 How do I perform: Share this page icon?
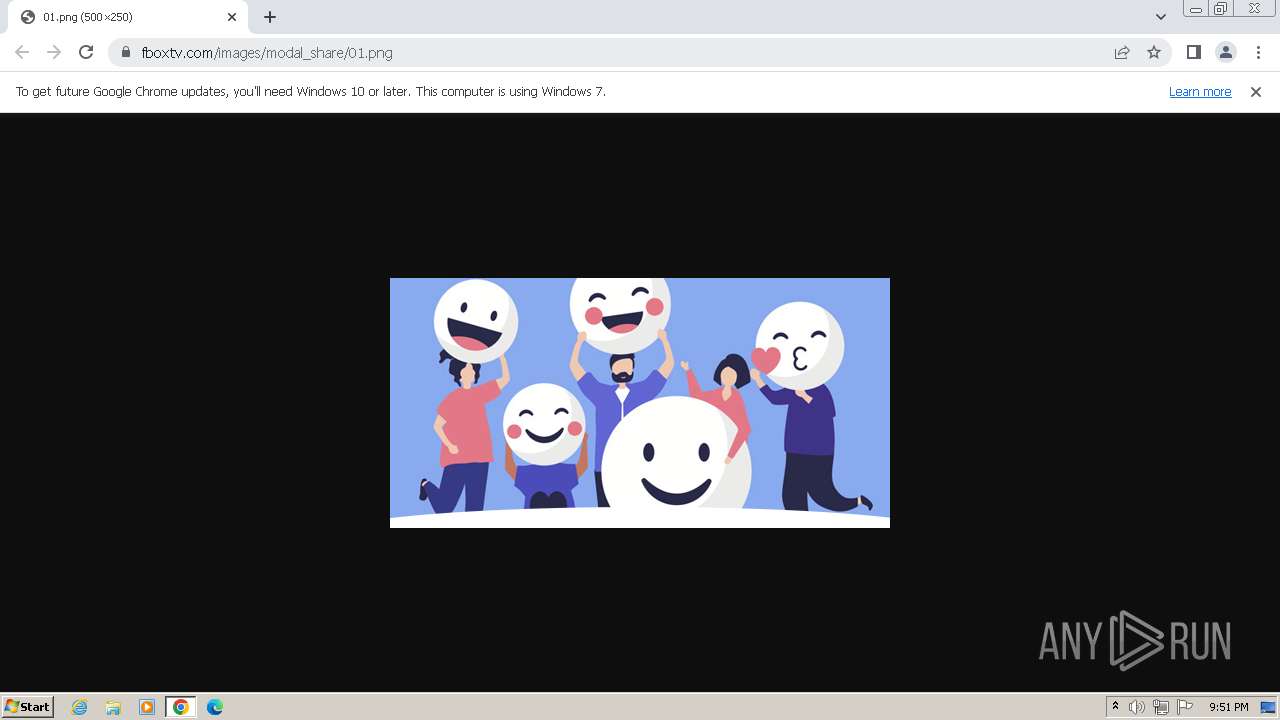(1122, 52)
